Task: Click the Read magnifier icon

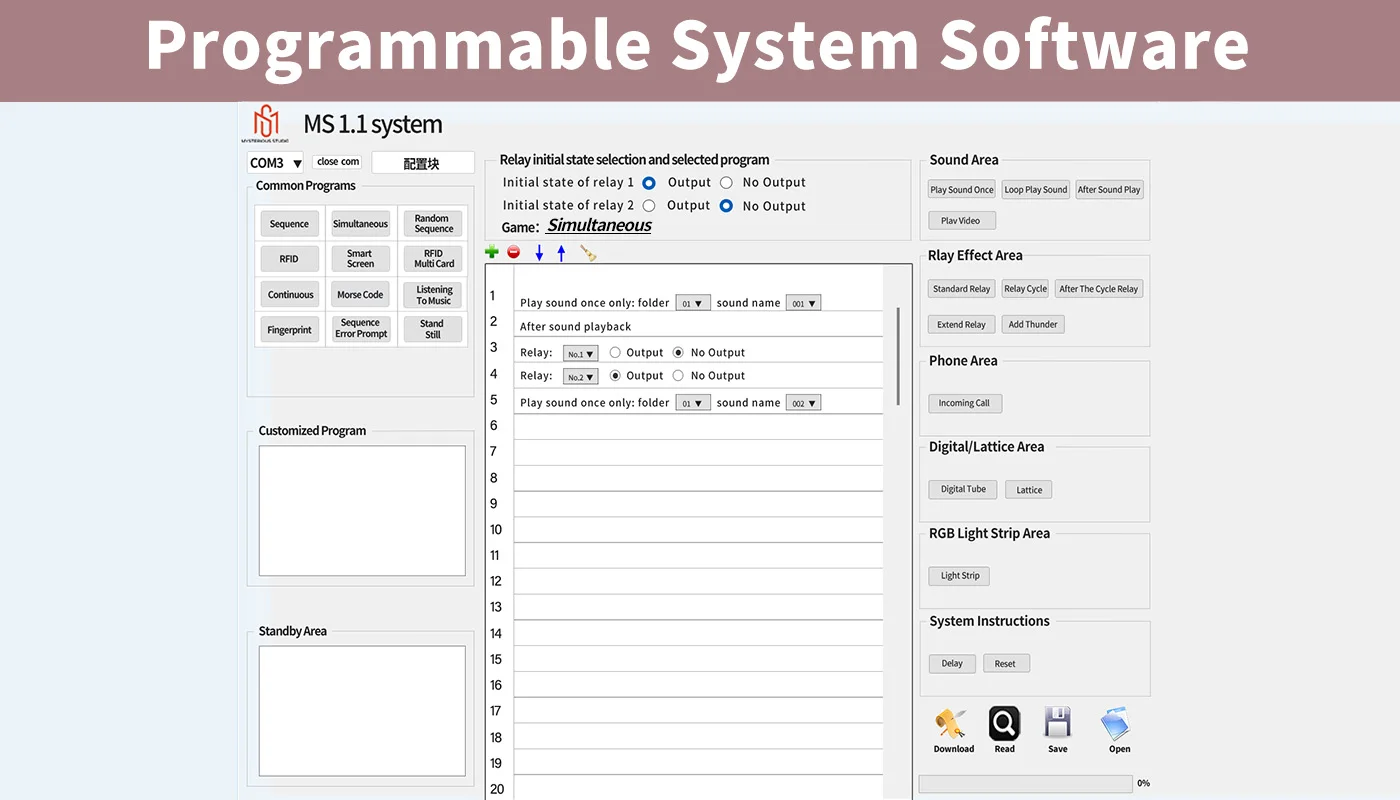Action: (1004, 723)
